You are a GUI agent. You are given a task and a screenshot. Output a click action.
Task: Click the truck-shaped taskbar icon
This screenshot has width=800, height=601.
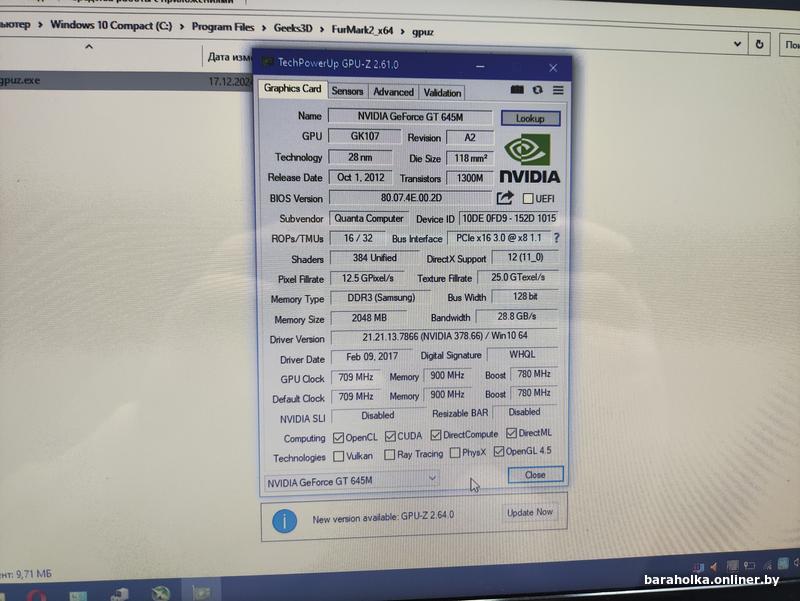point(119,594)
